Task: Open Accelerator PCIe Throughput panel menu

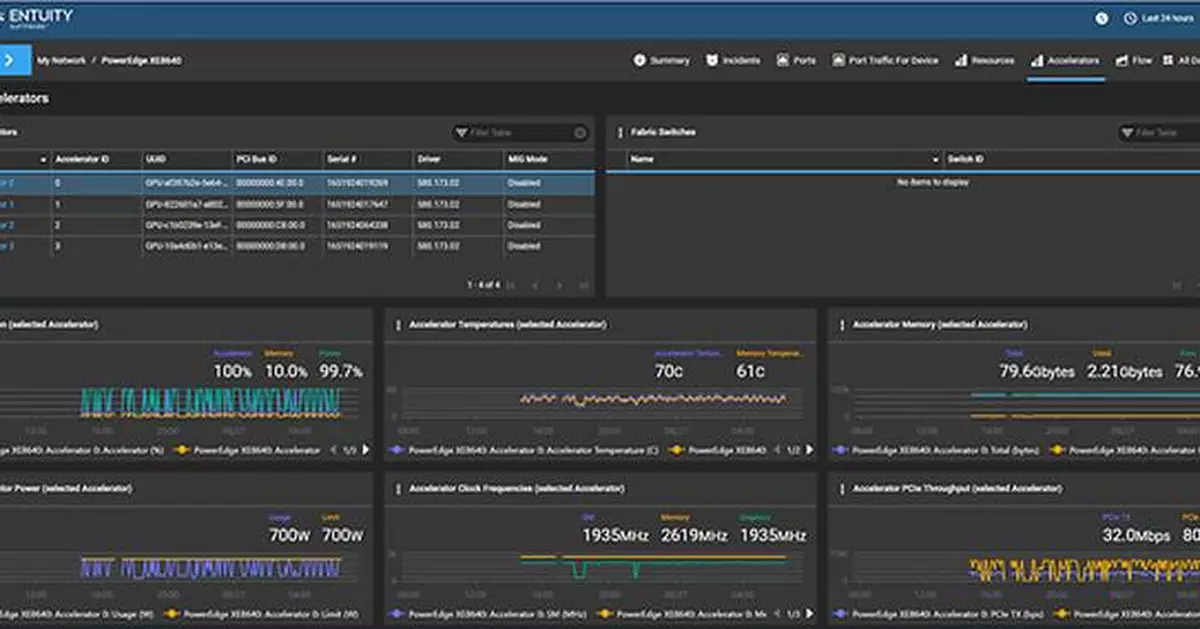Action: point(842,488)
